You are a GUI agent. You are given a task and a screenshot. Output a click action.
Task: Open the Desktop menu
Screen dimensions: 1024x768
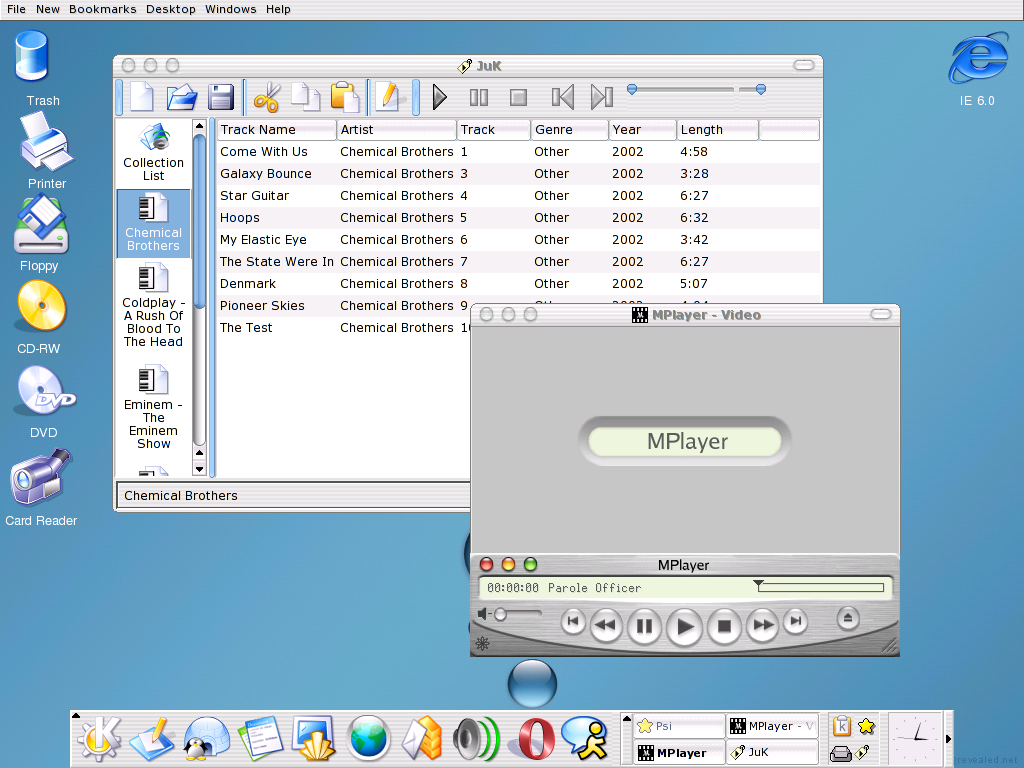pos(170,9)
